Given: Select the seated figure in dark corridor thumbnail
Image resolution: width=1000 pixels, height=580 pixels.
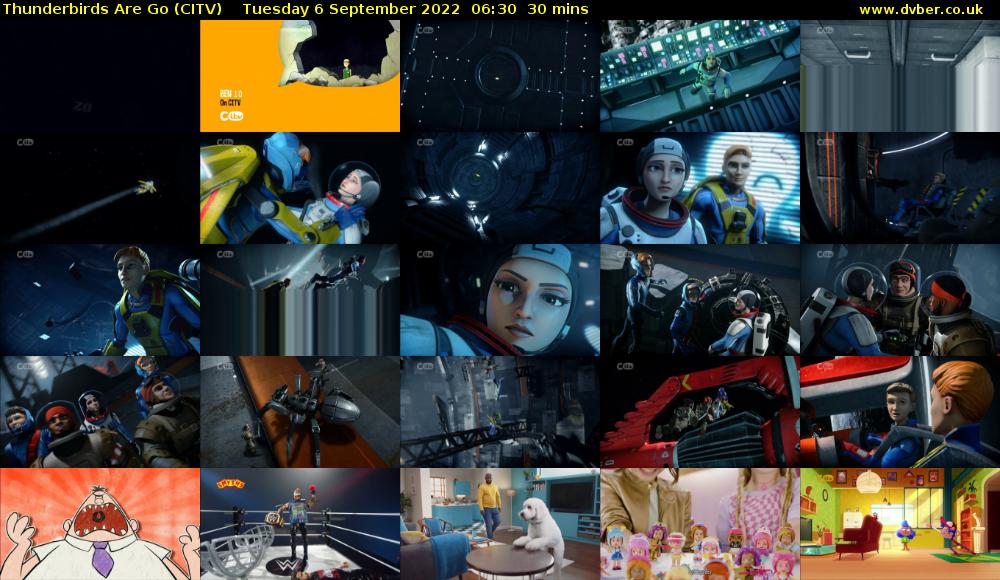Looking at the screenshot, I should (900, 188).
